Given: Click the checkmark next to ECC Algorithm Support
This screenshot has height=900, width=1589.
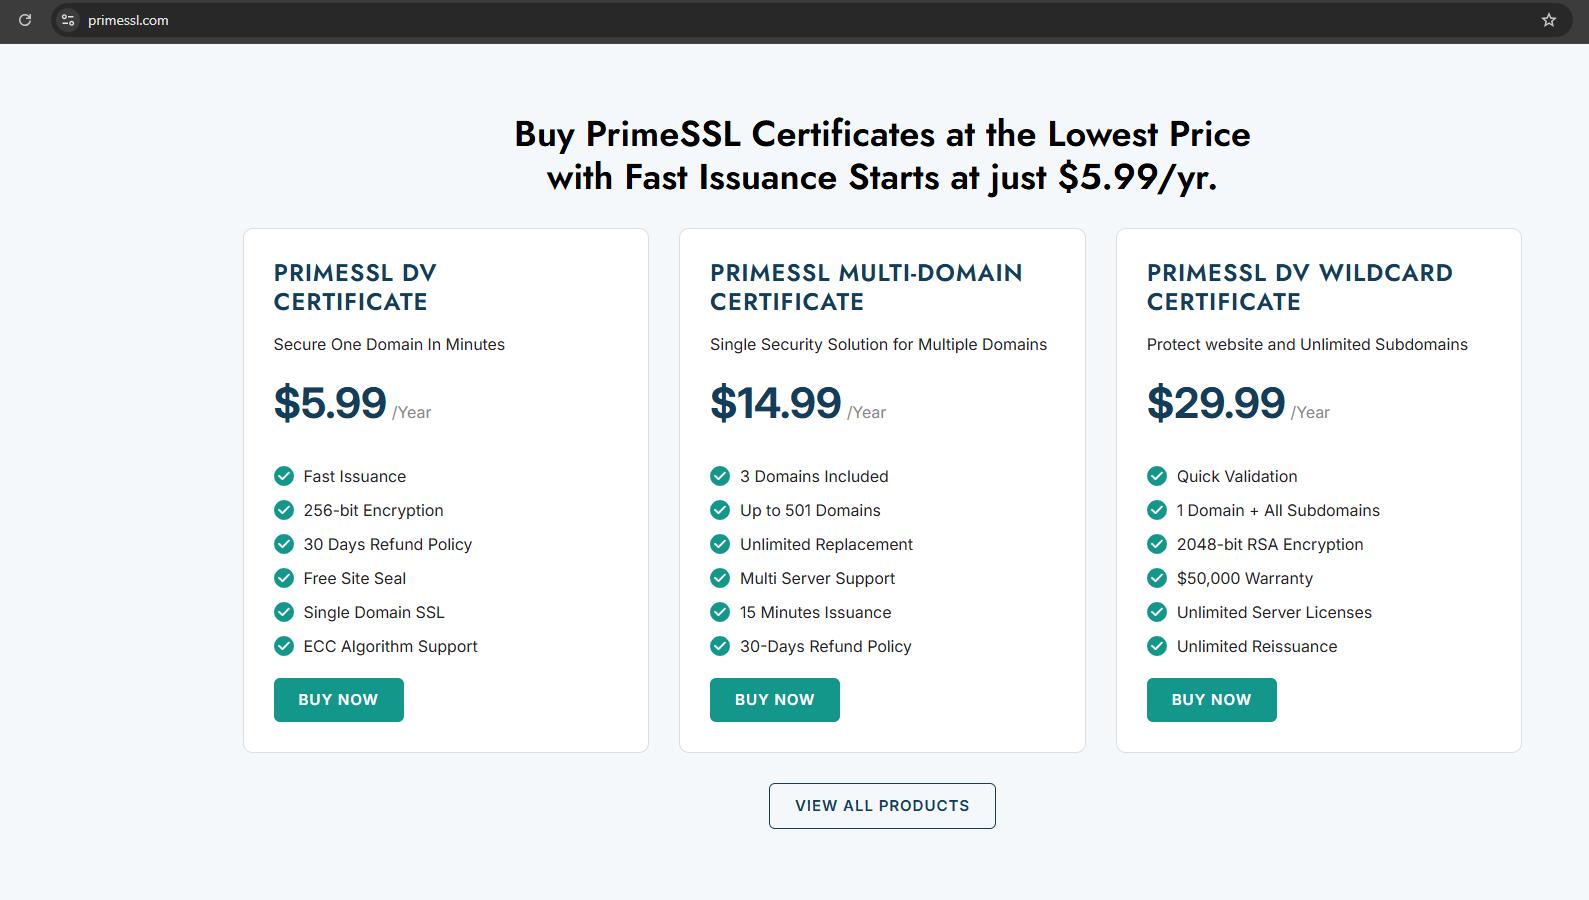Looking at the screenshot, I should (284, 646).
